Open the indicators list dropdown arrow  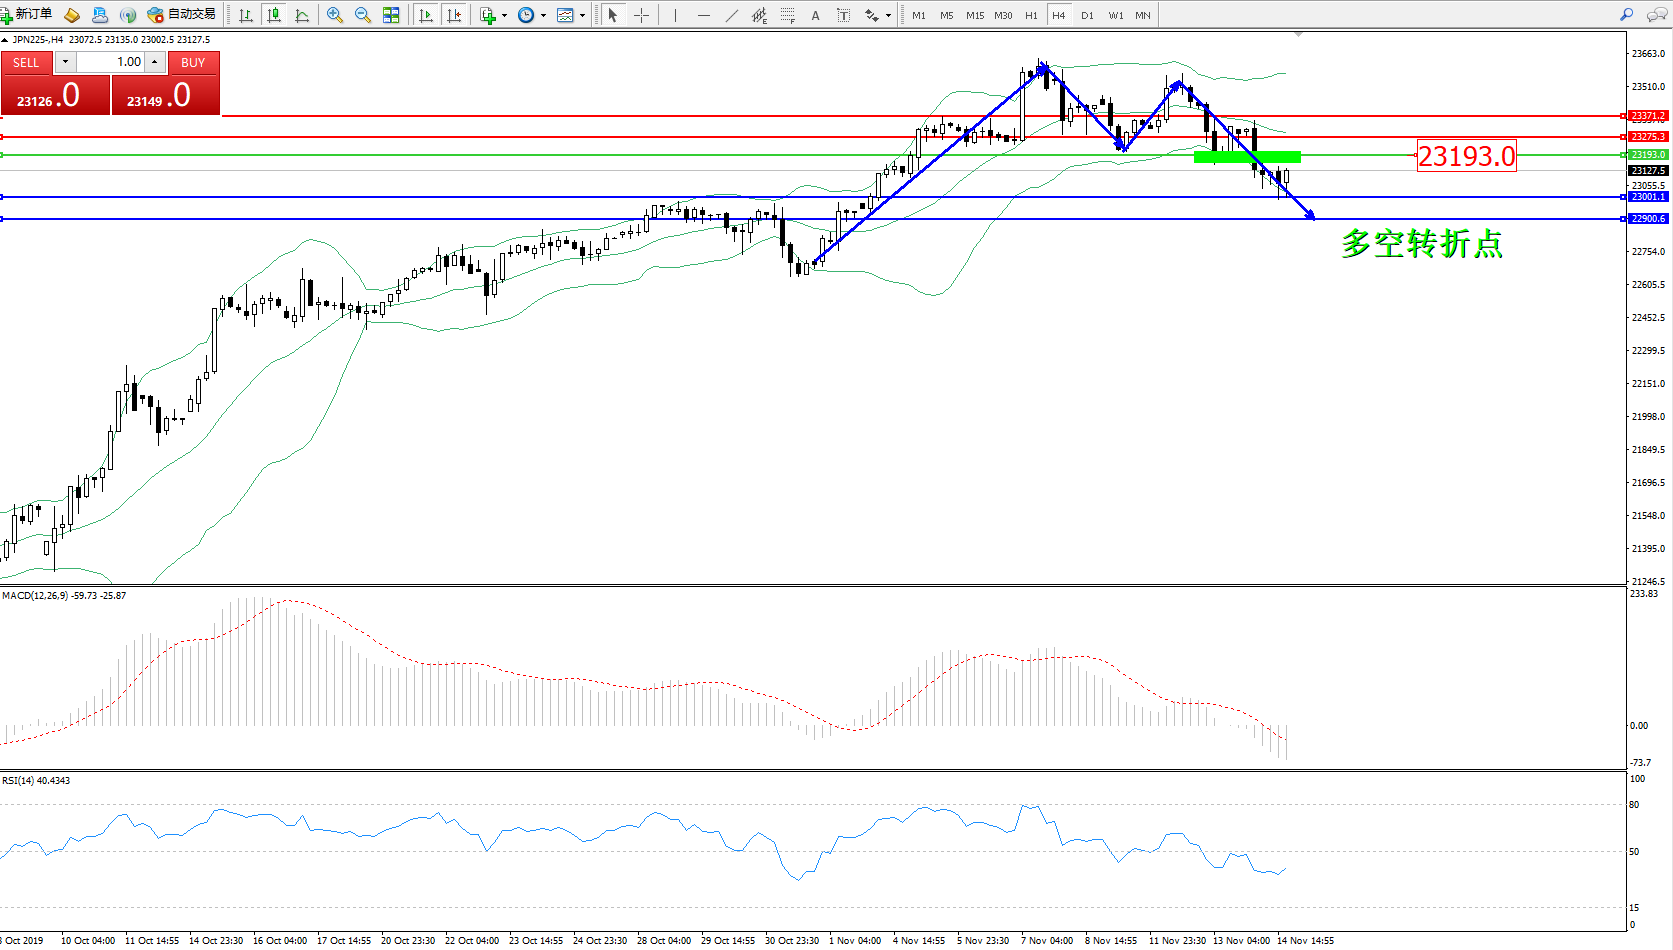coord(504,15)
